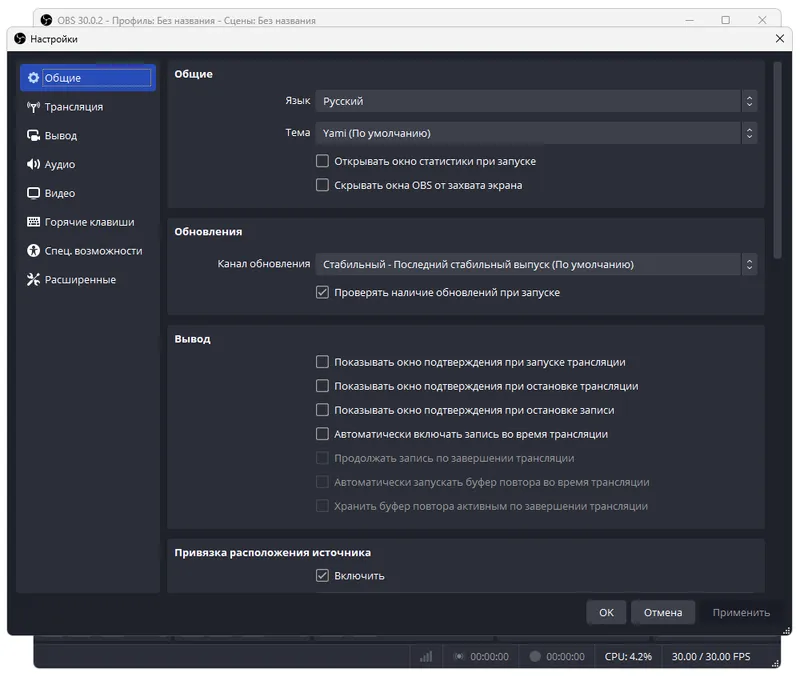The height and width of the screenshot is (677, 800).
Task: Uncheck Включить under Привязка расположения источника
Action: click(x=322, y=575)
